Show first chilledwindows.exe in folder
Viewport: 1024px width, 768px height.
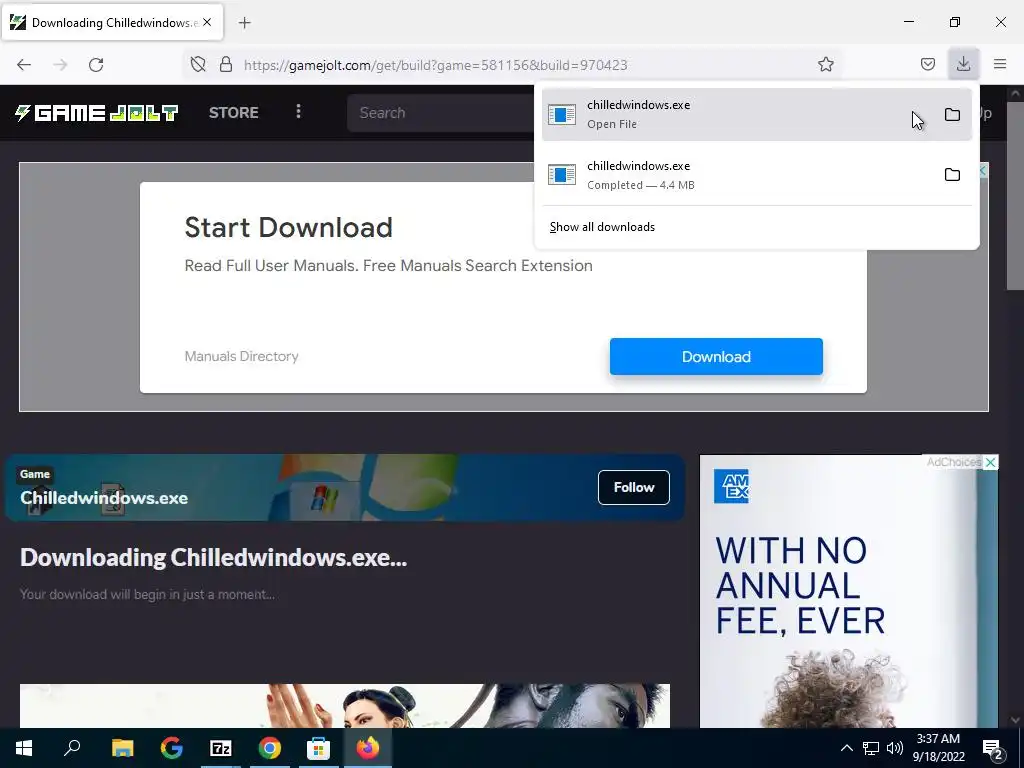point(952,115)
